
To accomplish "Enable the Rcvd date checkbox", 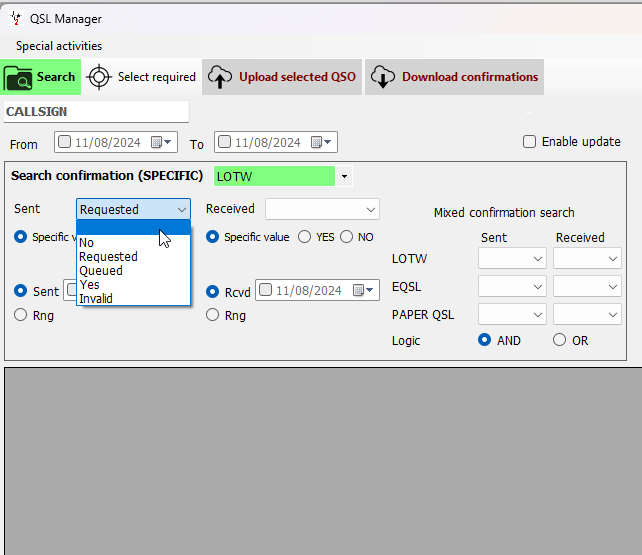I will (x=265, y=290).
